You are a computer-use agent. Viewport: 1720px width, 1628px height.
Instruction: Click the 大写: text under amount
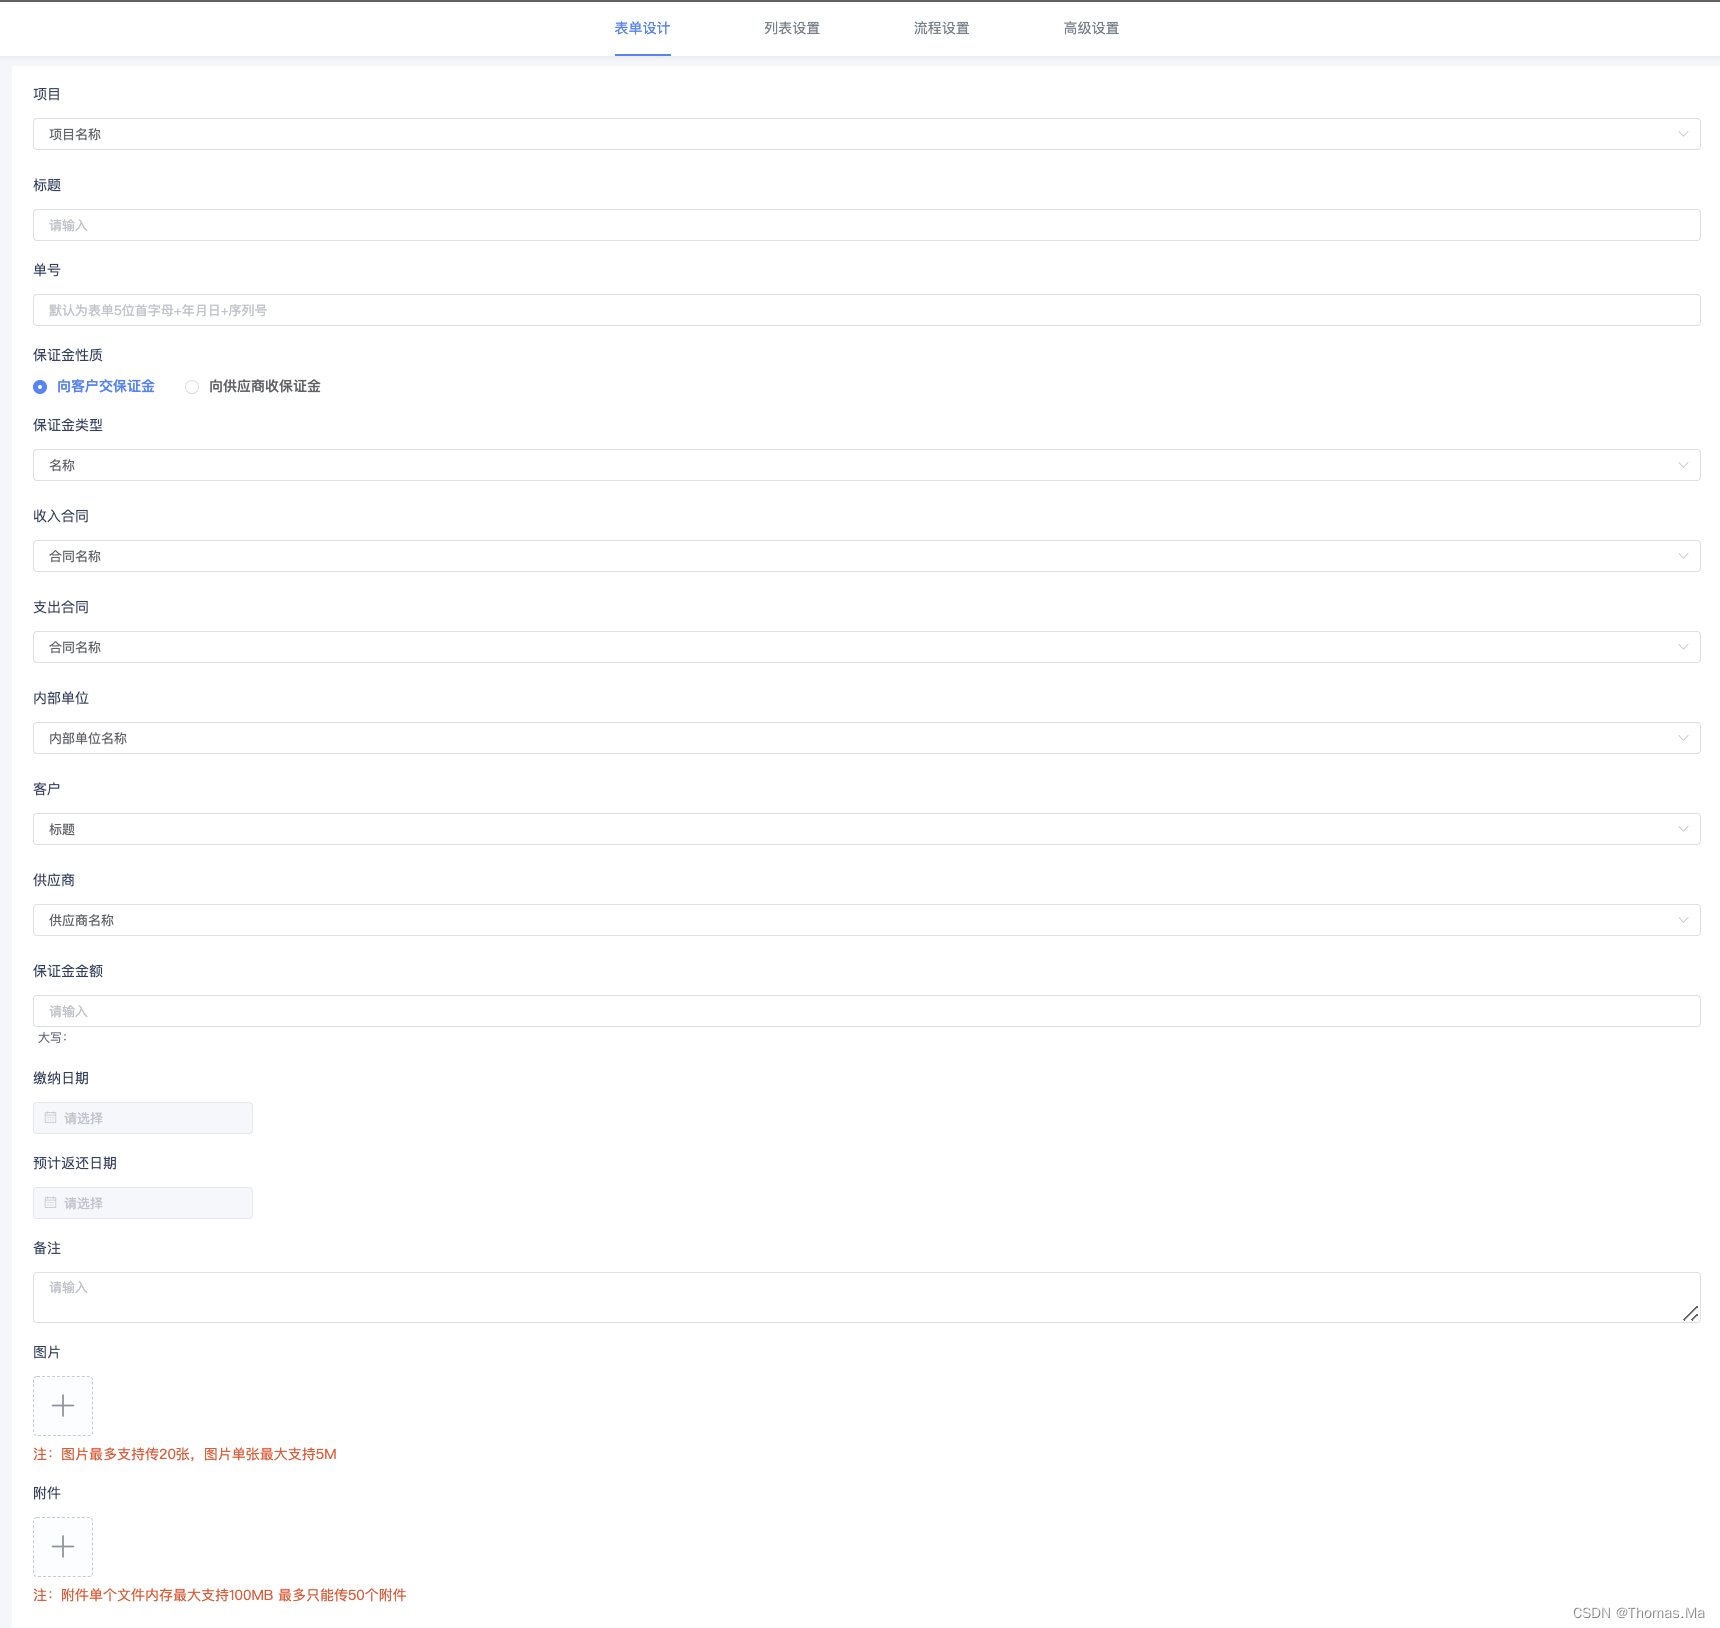pos(52,1038)
